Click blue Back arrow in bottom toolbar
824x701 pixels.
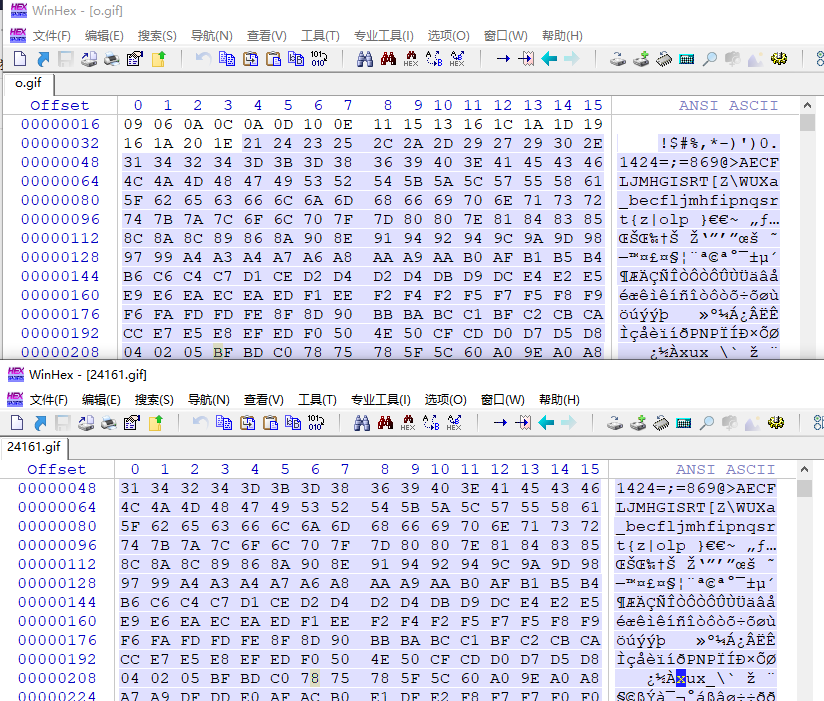point(547,422)
